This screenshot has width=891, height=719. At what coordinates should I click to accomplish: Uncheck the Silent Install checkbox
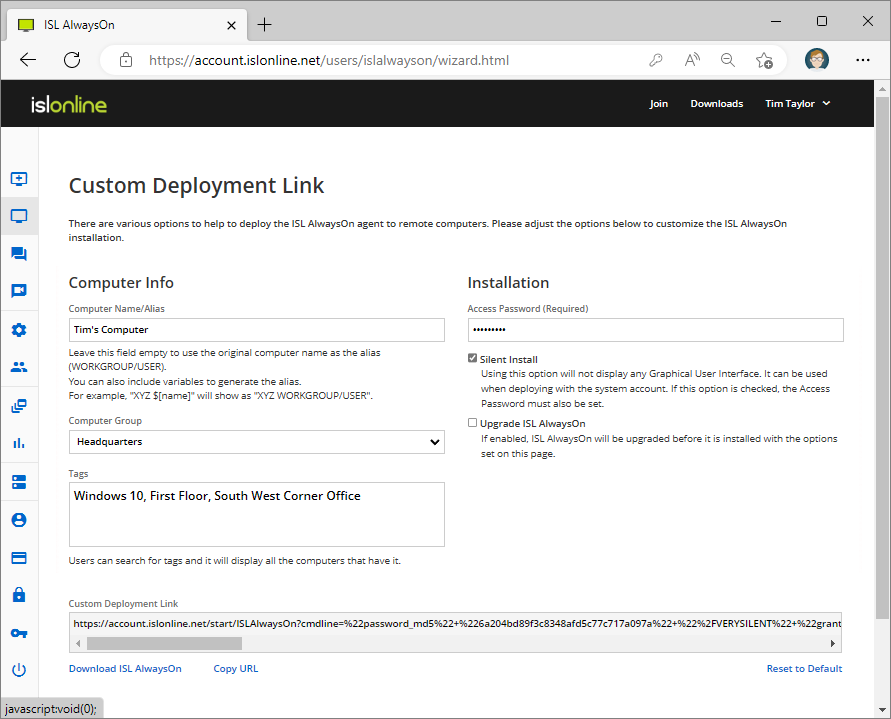click(x=472, y=359)
